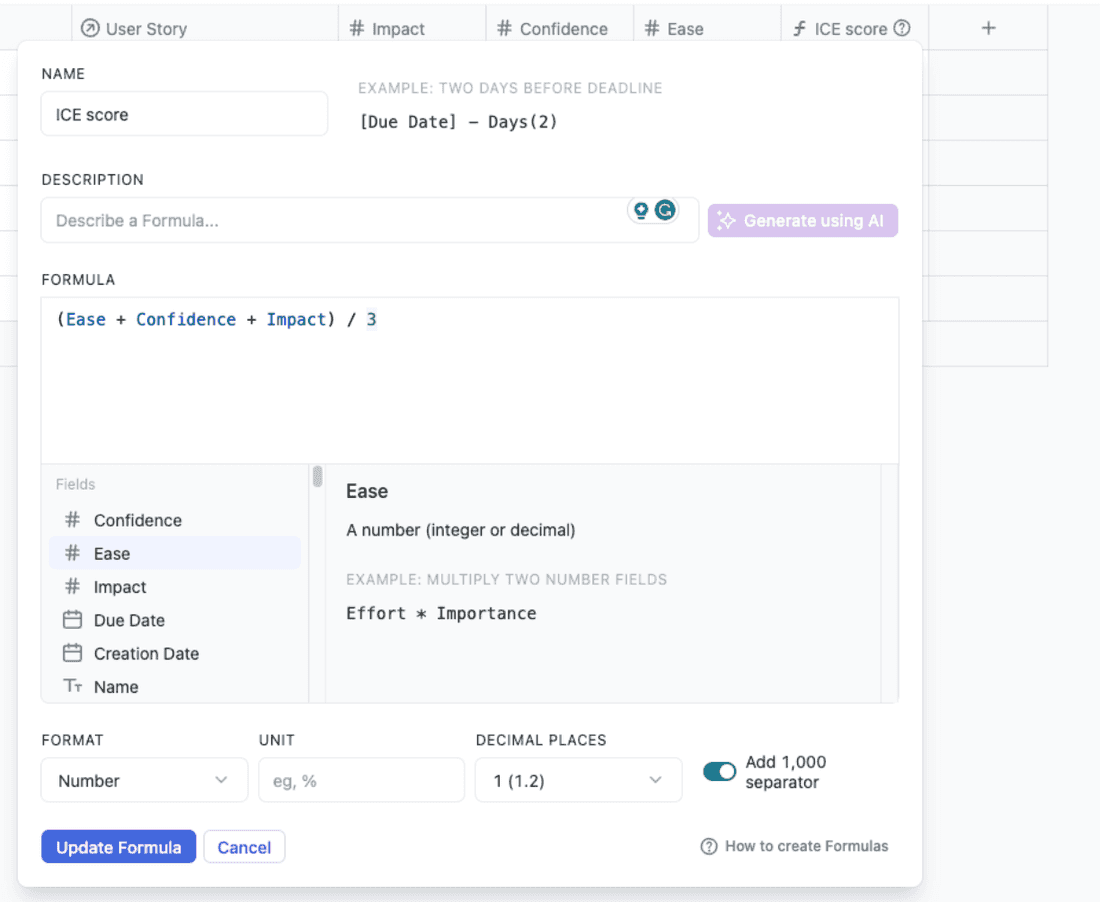
Task: Expand the Decimal Places dropdown
Action: (x=578, y=780)
